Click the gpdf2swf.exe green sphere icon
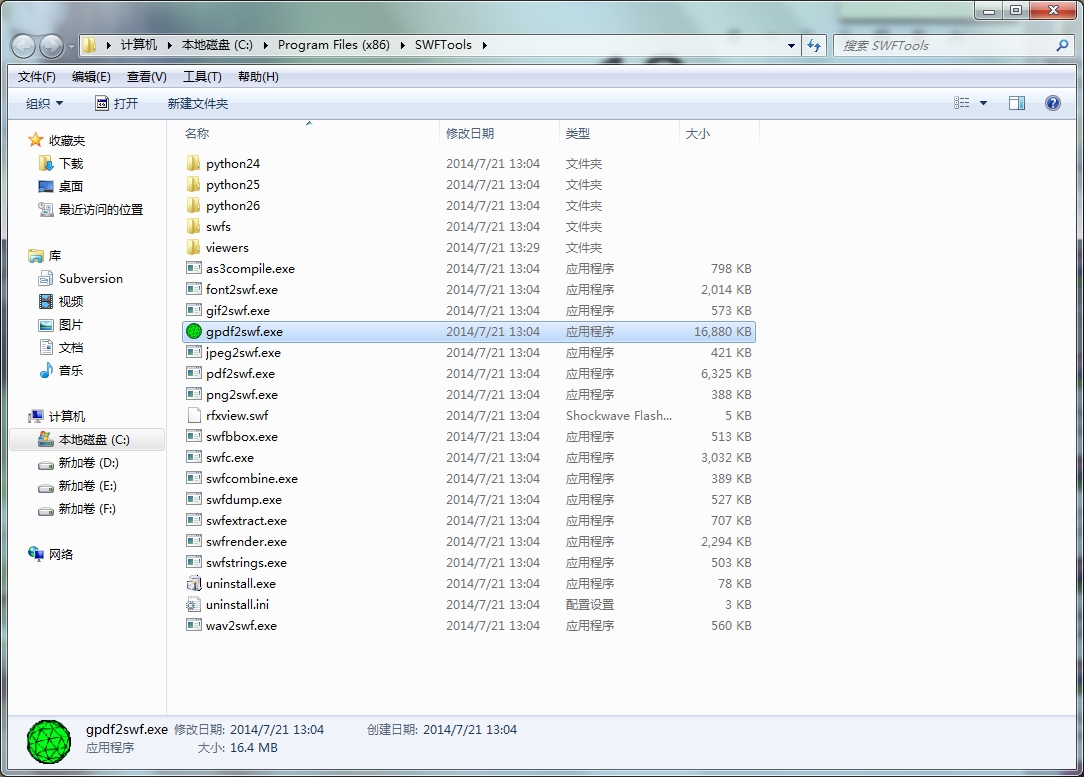Screen dimensions: 1084x777 [194, 332]
